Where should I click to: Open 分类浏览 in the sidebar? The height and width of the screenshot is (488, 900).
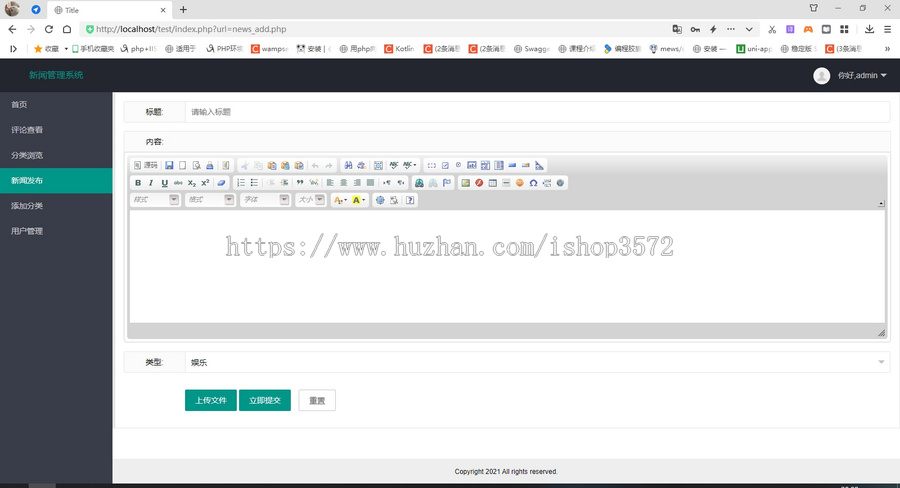click(x=56, y=155)
